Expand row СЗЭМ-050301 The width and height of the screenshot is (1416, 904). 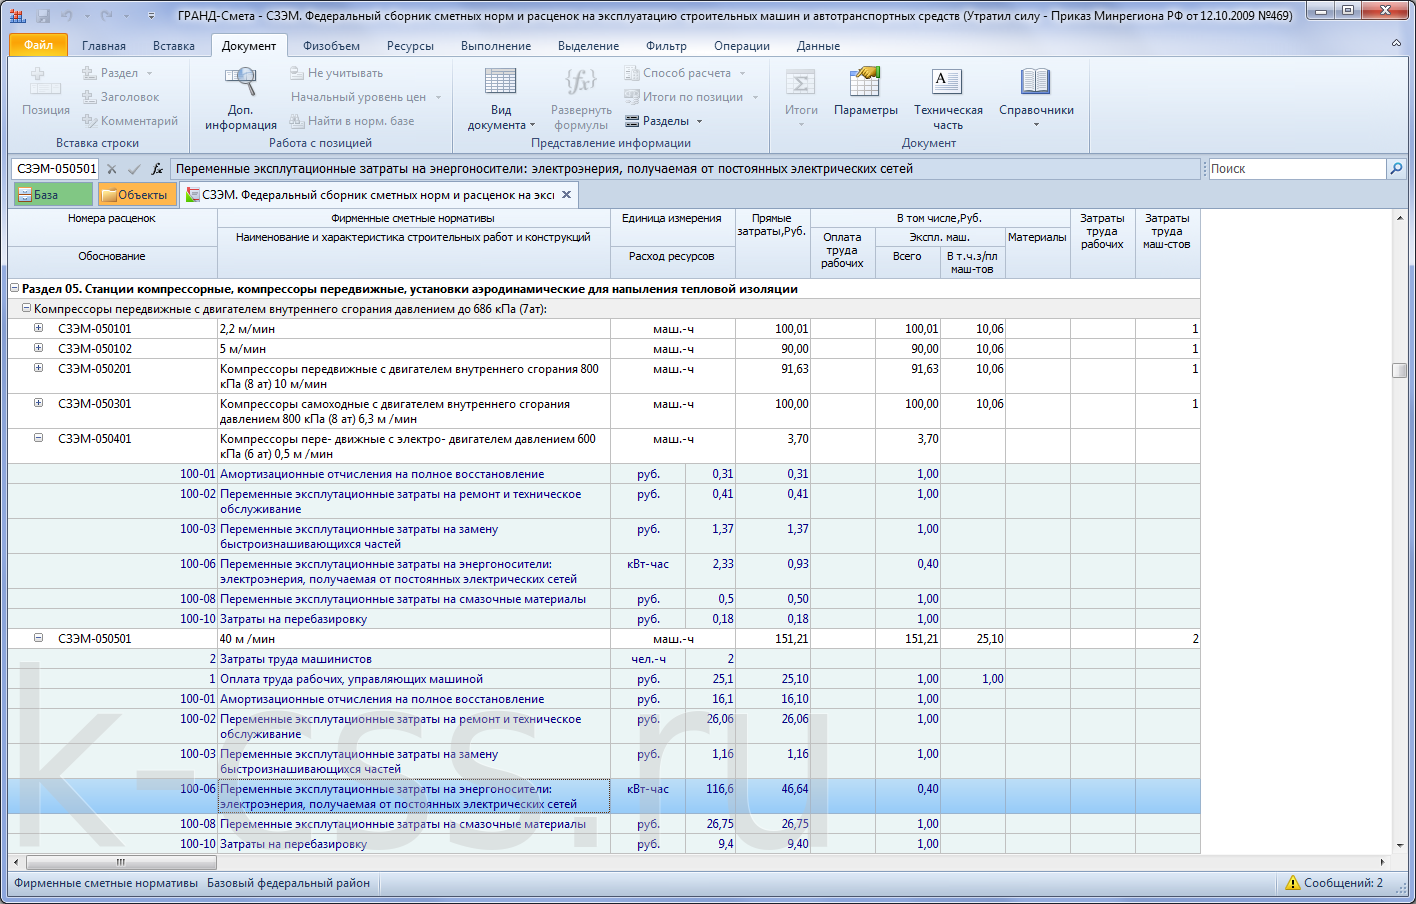(38, 403)
